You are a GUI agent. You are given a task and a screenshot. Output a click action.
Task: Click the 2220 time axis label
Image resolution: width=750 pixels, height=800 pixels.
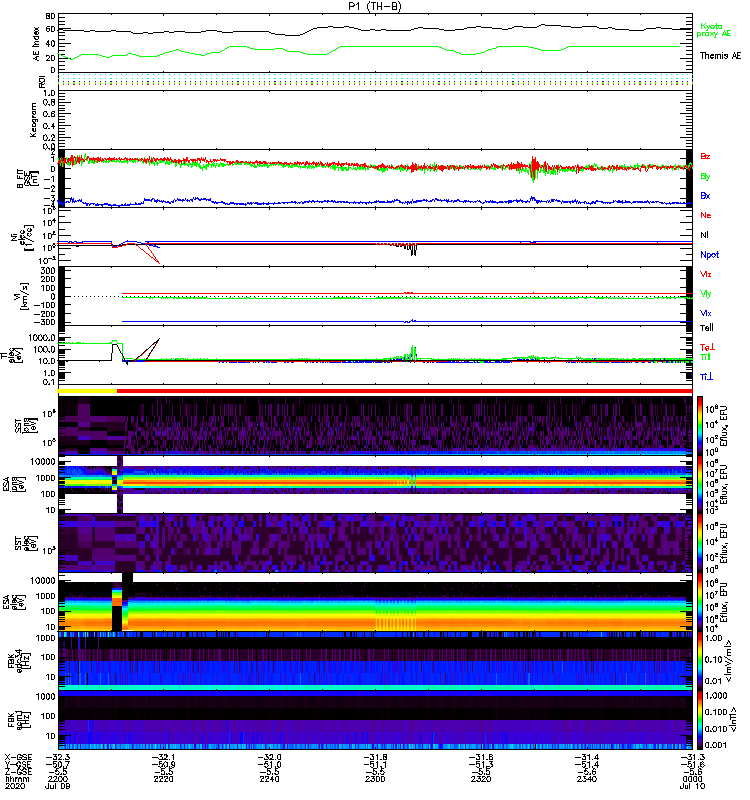[163, 779]
